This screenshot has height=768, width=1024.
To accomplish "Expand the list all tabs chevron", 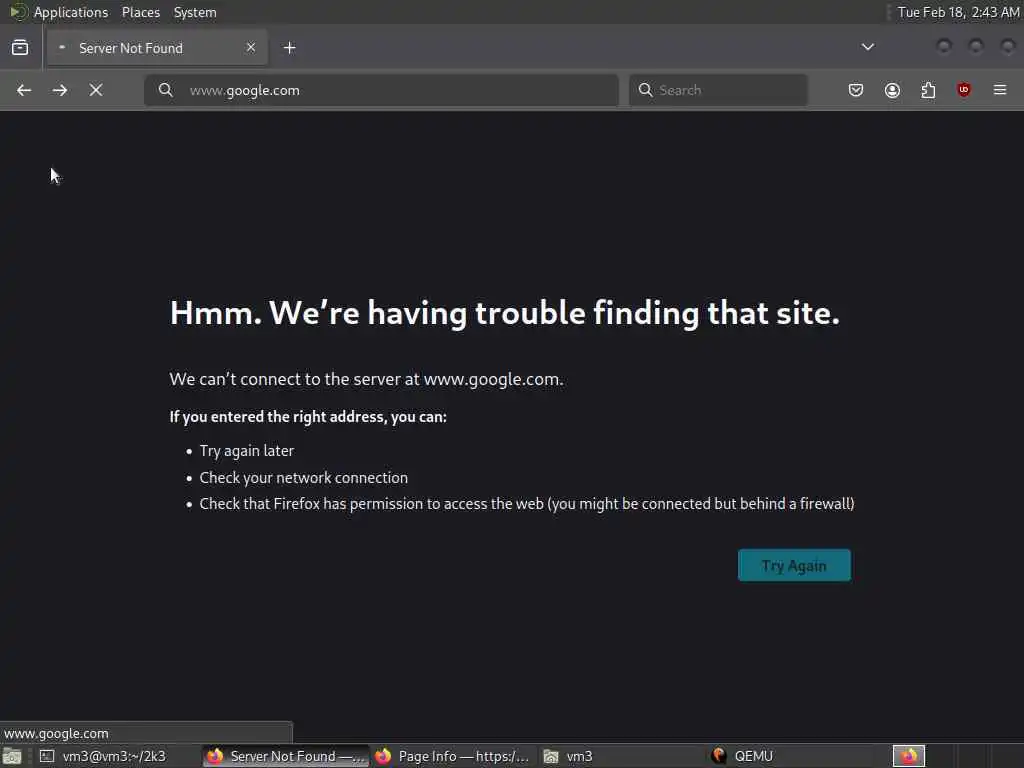I will [x=868, y=47].
